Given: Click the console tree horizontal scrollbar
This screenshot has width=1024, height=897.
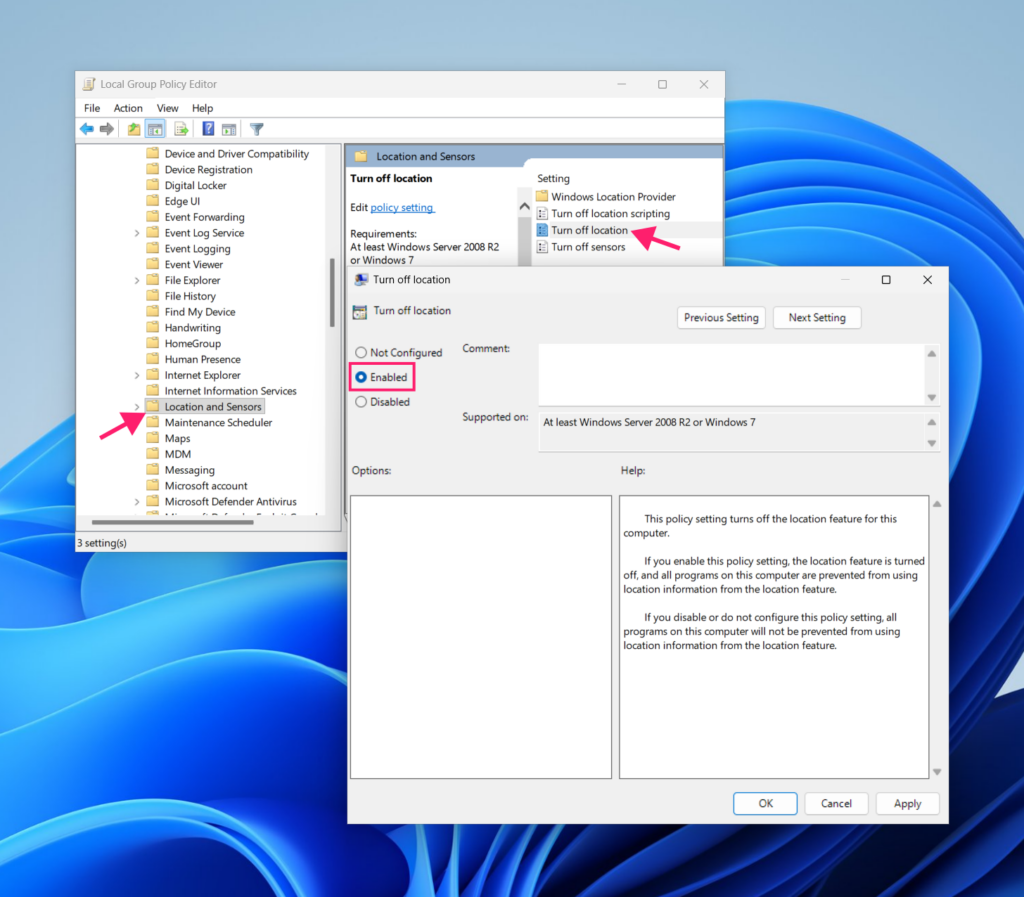Looking at the screenshot, I should point(172,522).
